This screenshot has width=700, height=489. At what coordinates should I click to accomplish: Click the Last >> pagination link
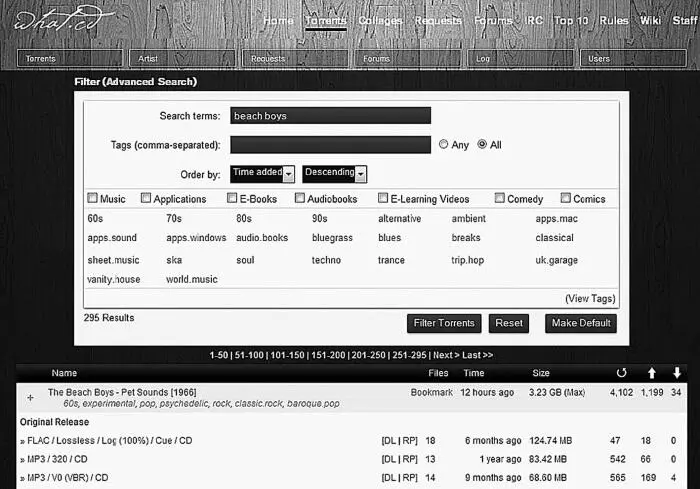(478, 355)
